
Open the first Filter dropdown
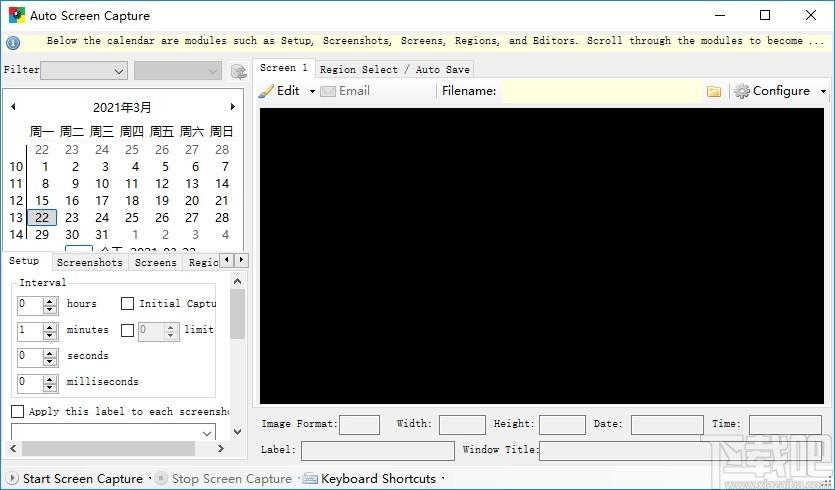[84, 70]
